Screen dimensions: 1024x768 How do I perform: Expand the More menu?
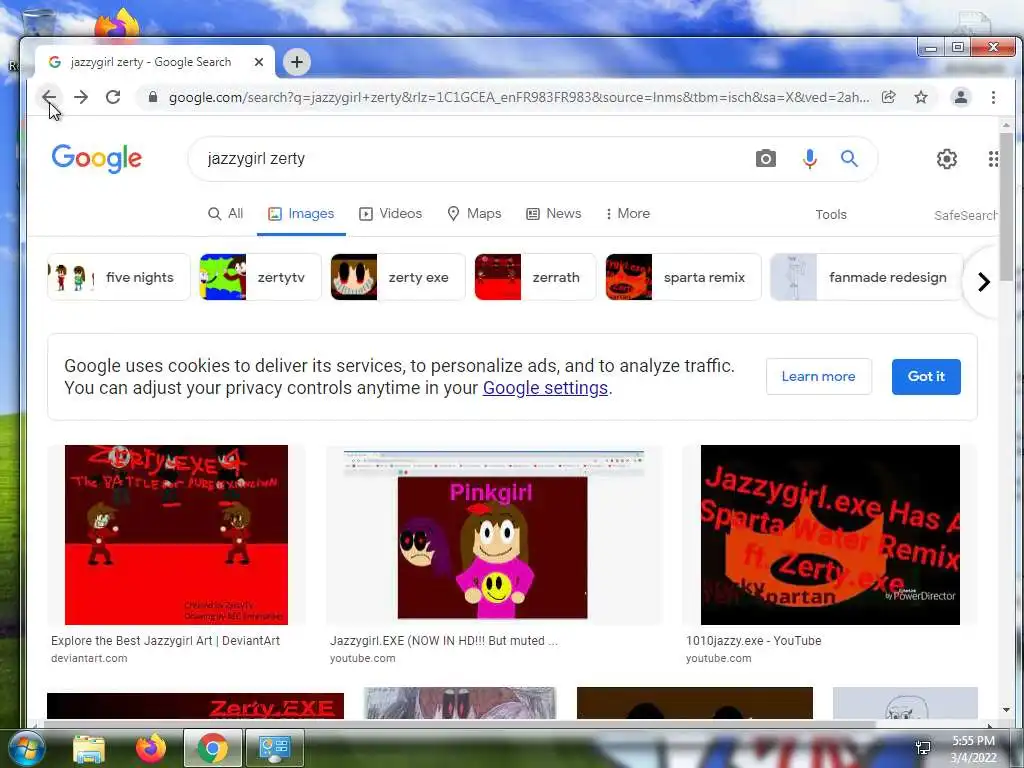click(x=628, y=214)
